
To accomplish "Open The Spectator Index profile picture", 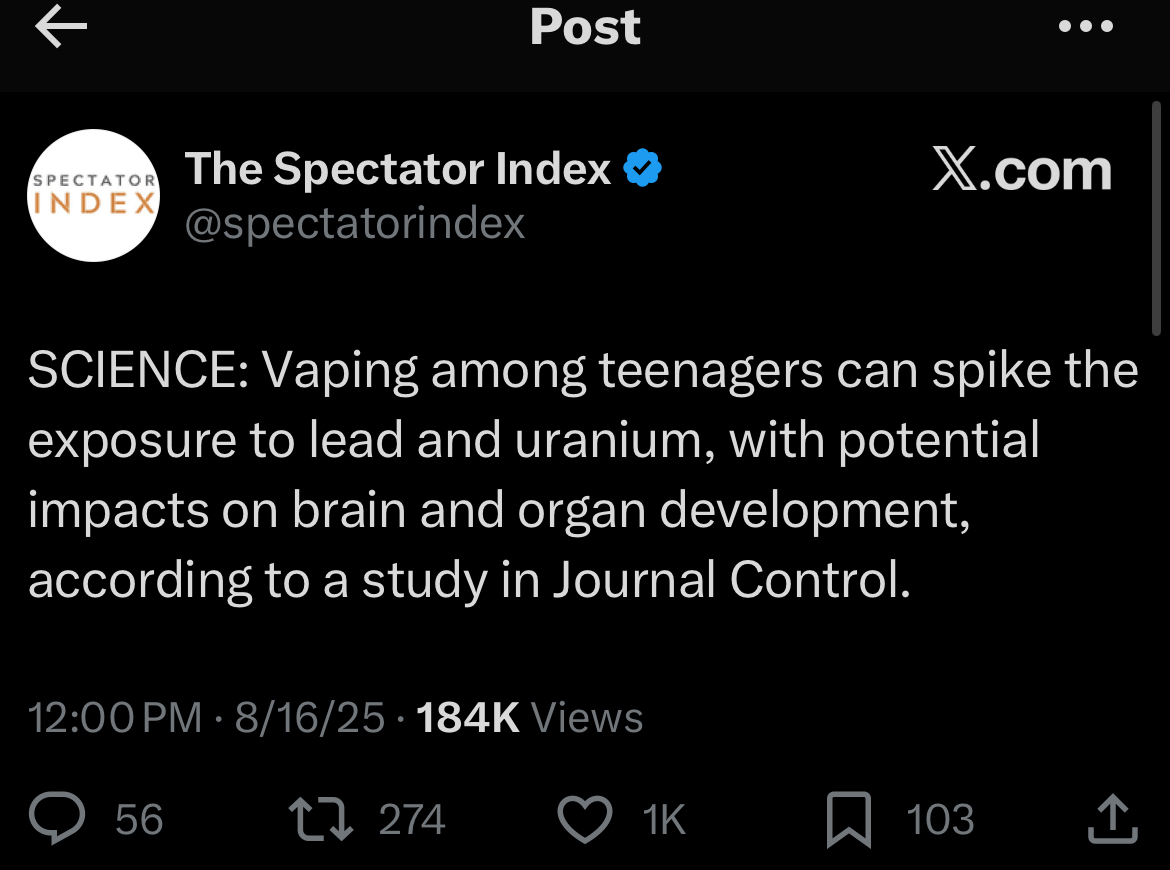I will (93, 195).
